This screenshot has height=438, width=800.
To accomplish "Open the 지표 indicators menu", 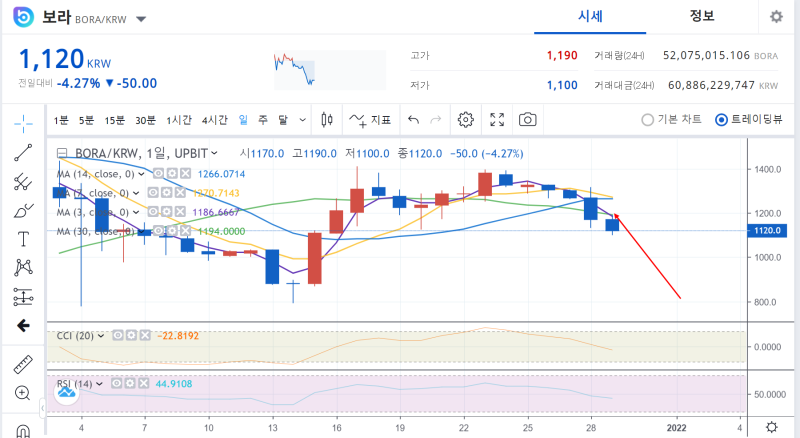I will point(370,120).
